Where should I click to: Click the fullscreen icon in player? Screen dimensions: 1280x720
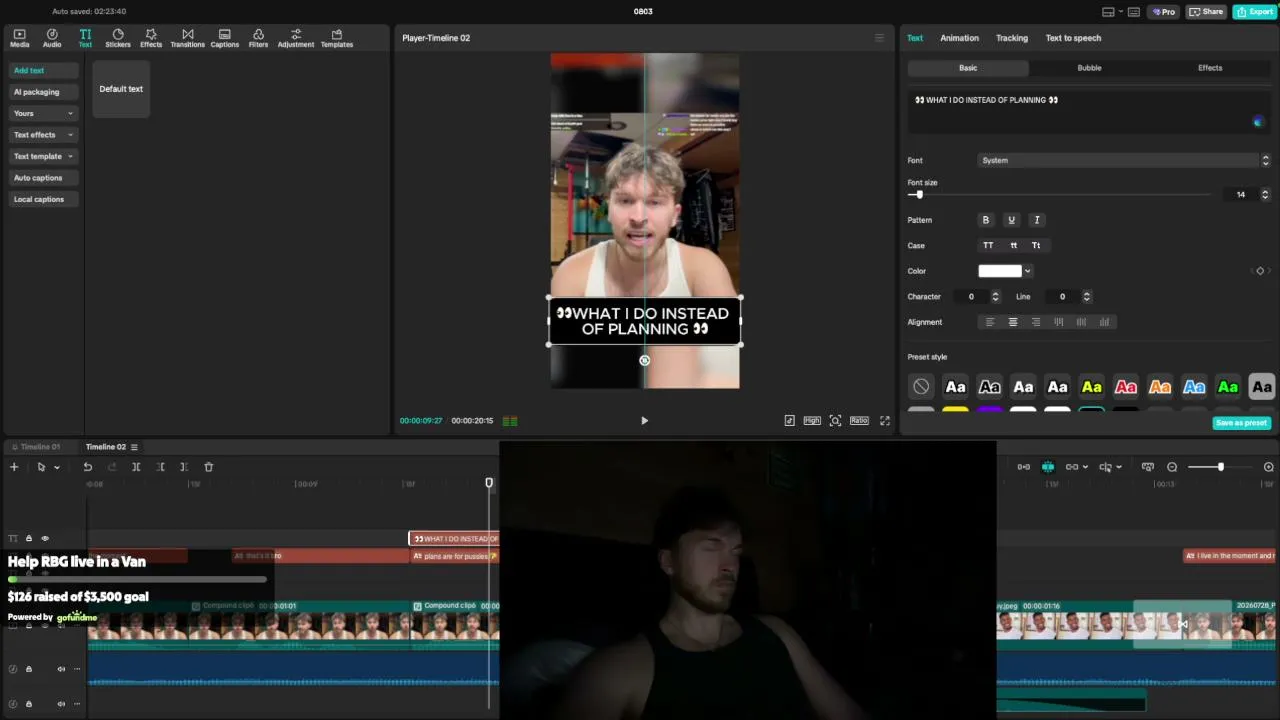pos(884,421)
